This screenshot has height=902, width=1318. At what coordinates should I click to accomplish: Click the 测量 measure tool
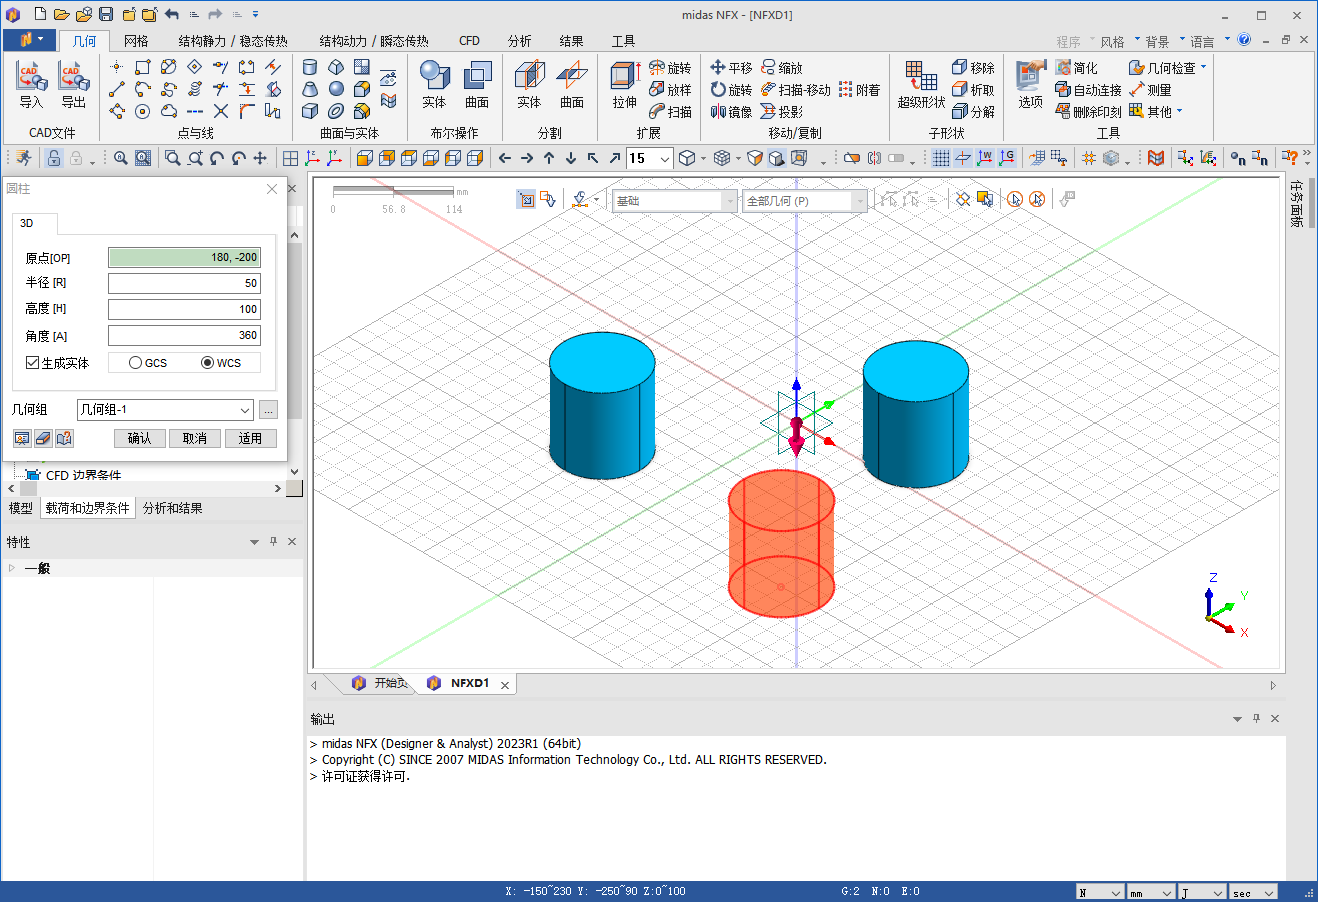[1150, 90]
